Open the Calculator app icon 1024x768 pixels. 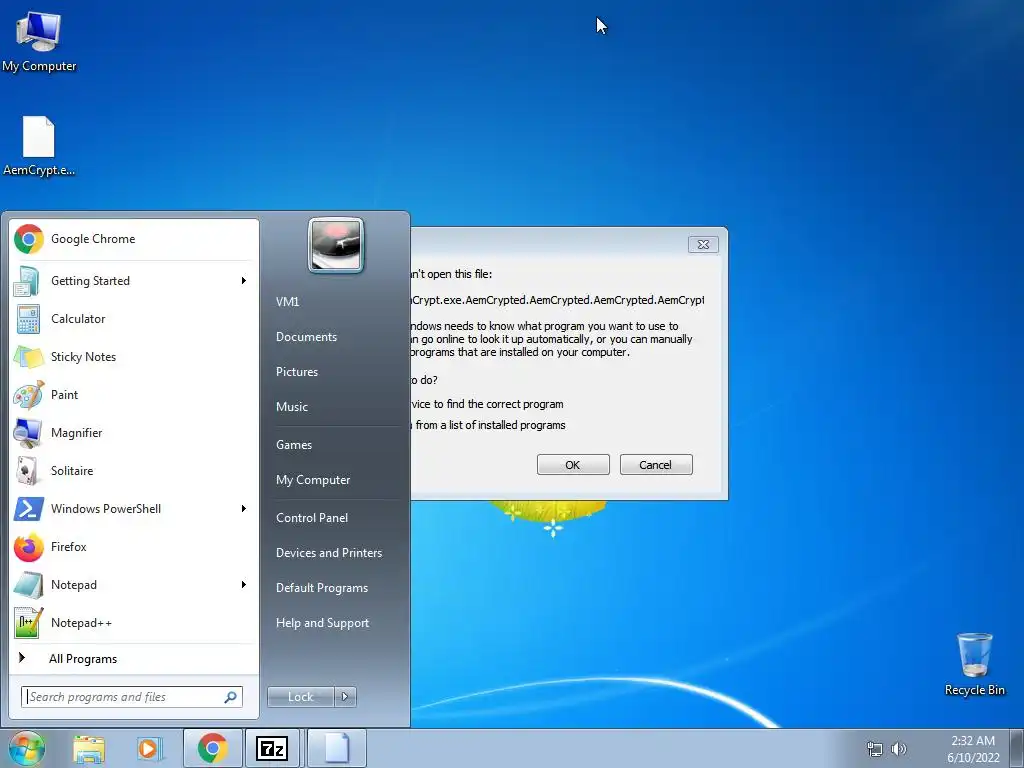point(27,319)
